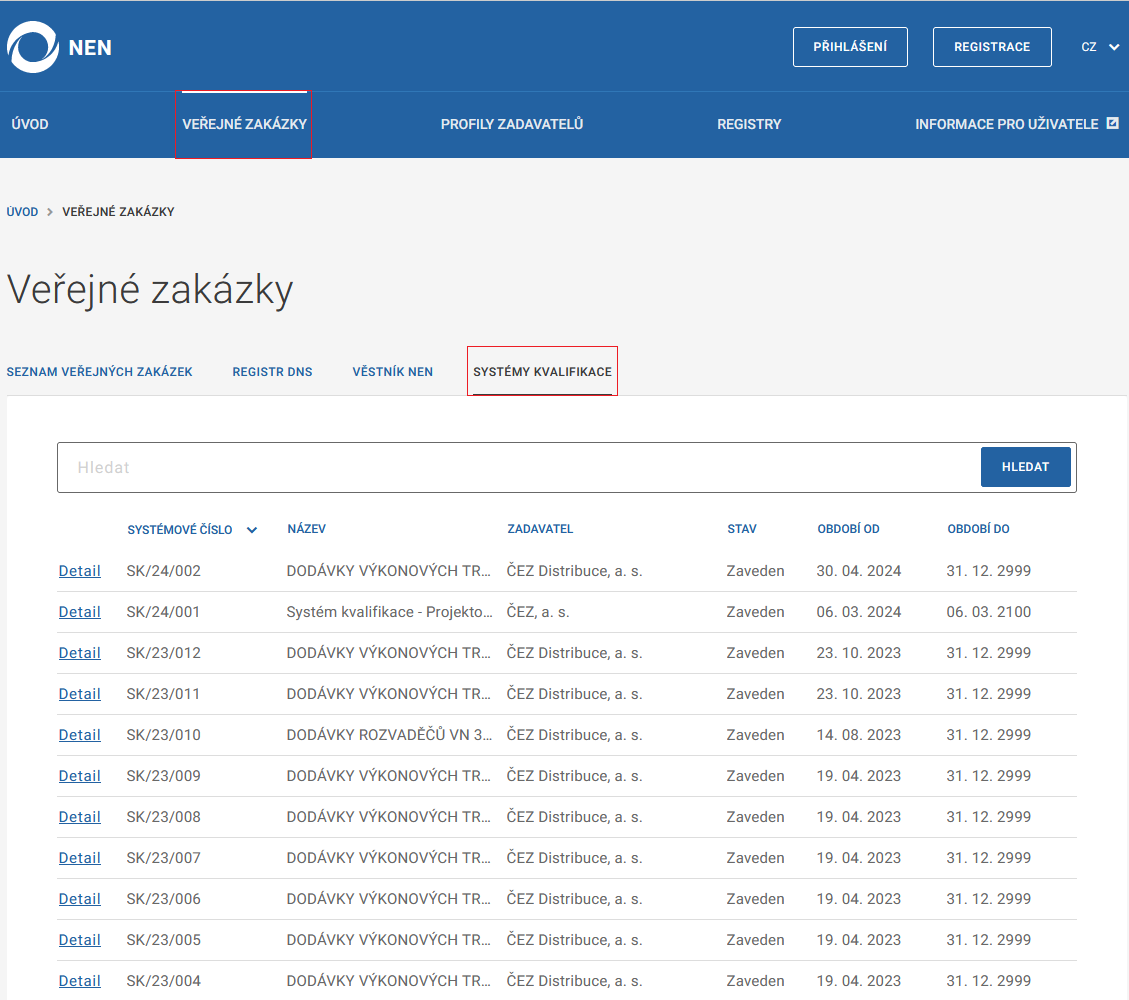Viewport: 1129px width, 1000px height.
Task: Click the NEN logo icon
Action: click(x=33, y=47)
